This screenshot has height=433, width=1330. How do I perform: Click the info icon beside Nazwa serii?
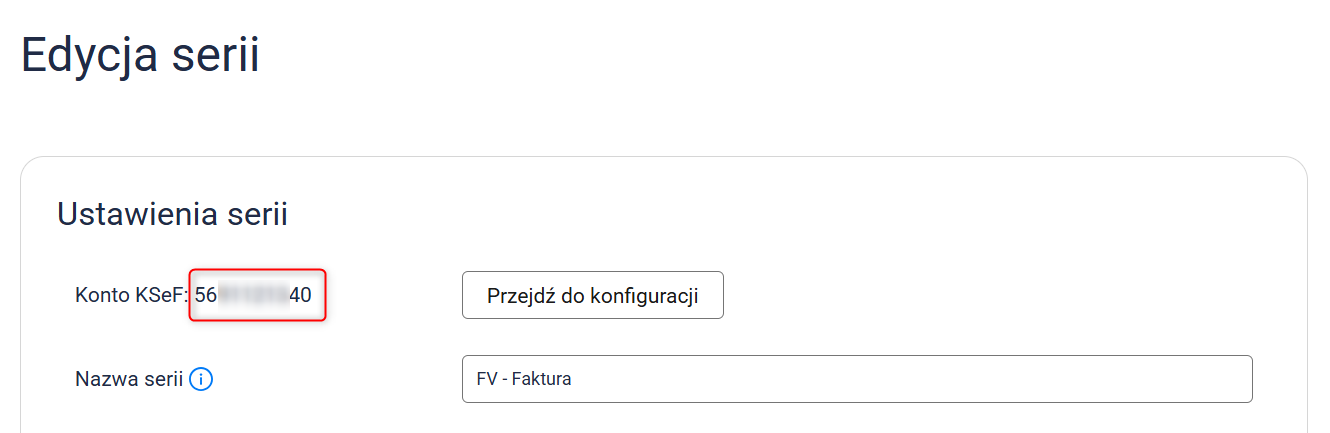point(201,380)
